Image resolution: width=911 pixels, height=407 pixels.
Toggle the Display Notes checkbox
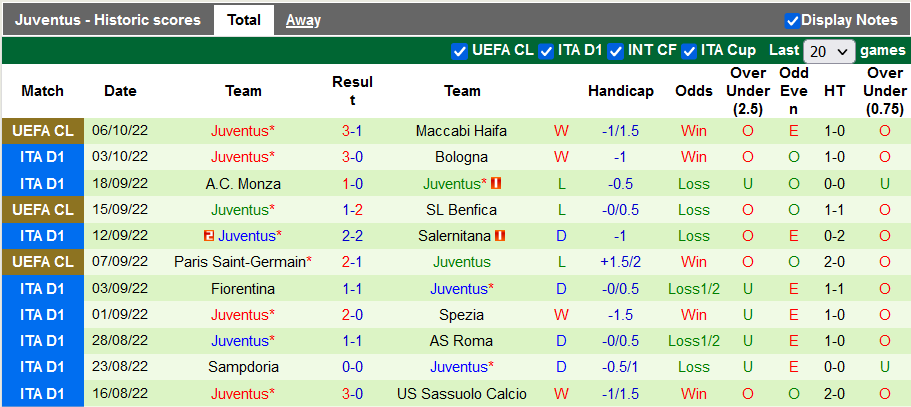pyautogui.click(x=792, y=20)
